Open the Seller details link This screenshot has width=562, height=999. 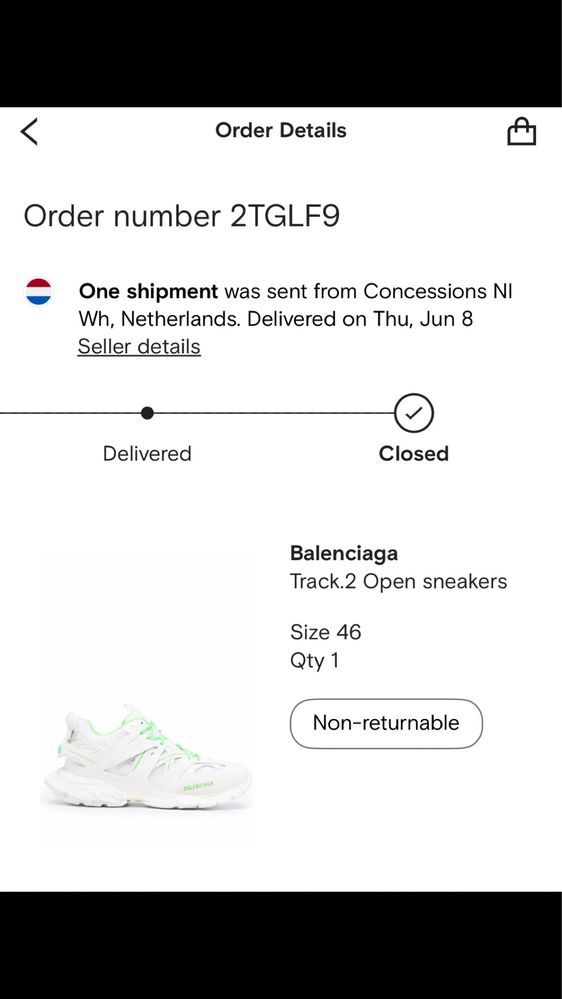(139, 347)
